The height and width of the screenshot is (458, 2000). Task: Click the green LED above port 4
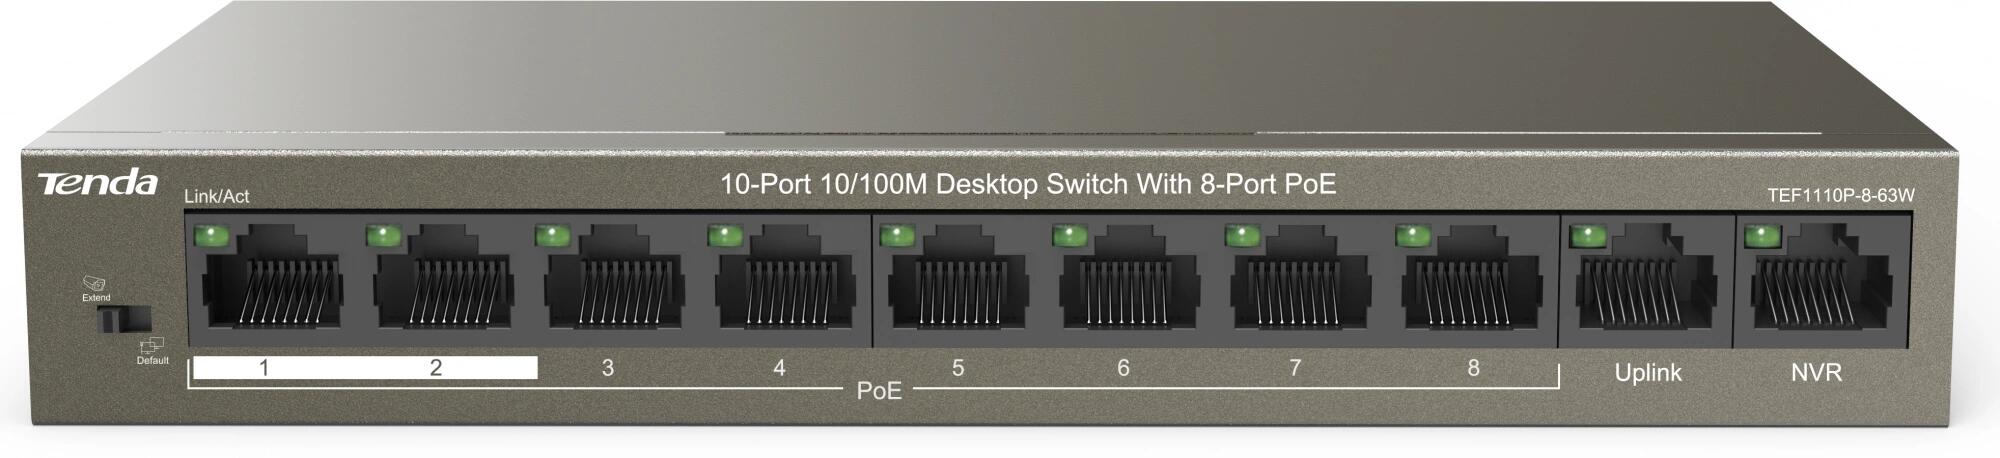coord(722,236)
